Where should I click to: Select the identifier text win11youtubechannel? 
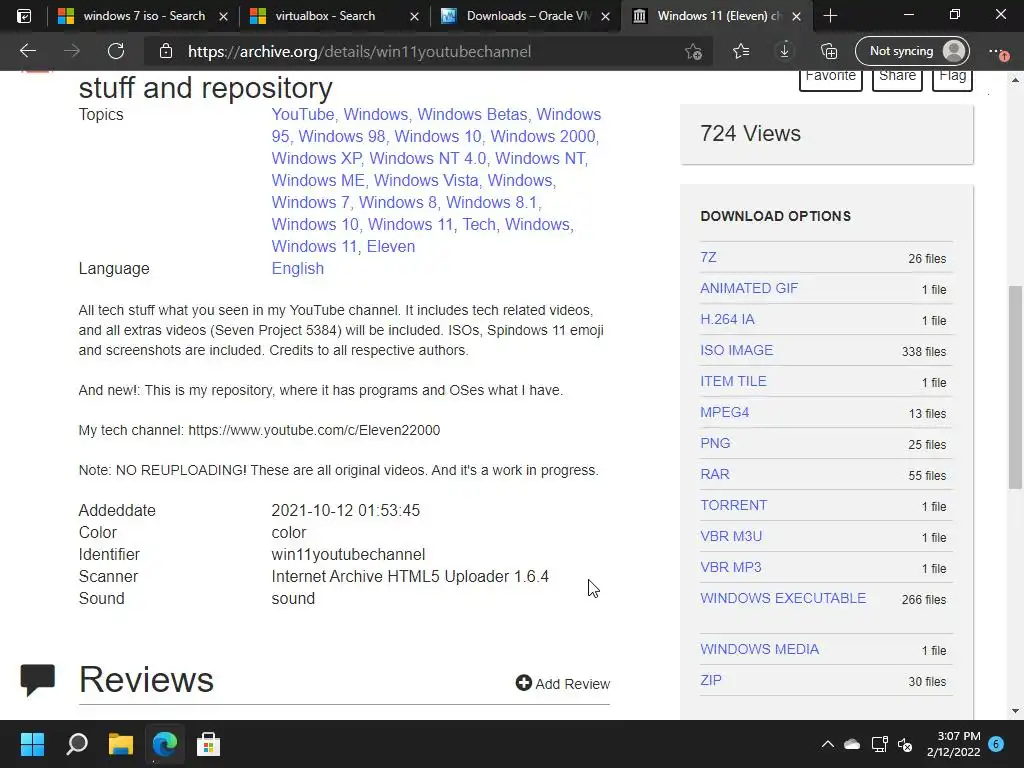tap(348, 554)
